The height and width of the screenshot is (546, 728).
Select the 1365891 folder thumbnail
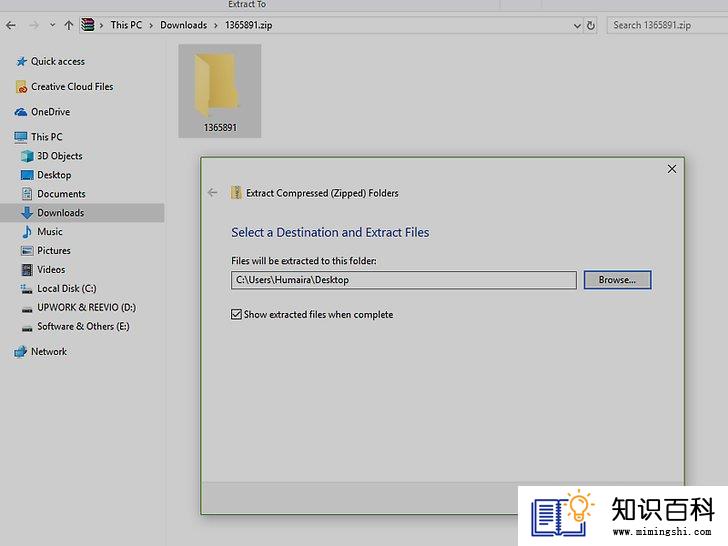[220, 91]
